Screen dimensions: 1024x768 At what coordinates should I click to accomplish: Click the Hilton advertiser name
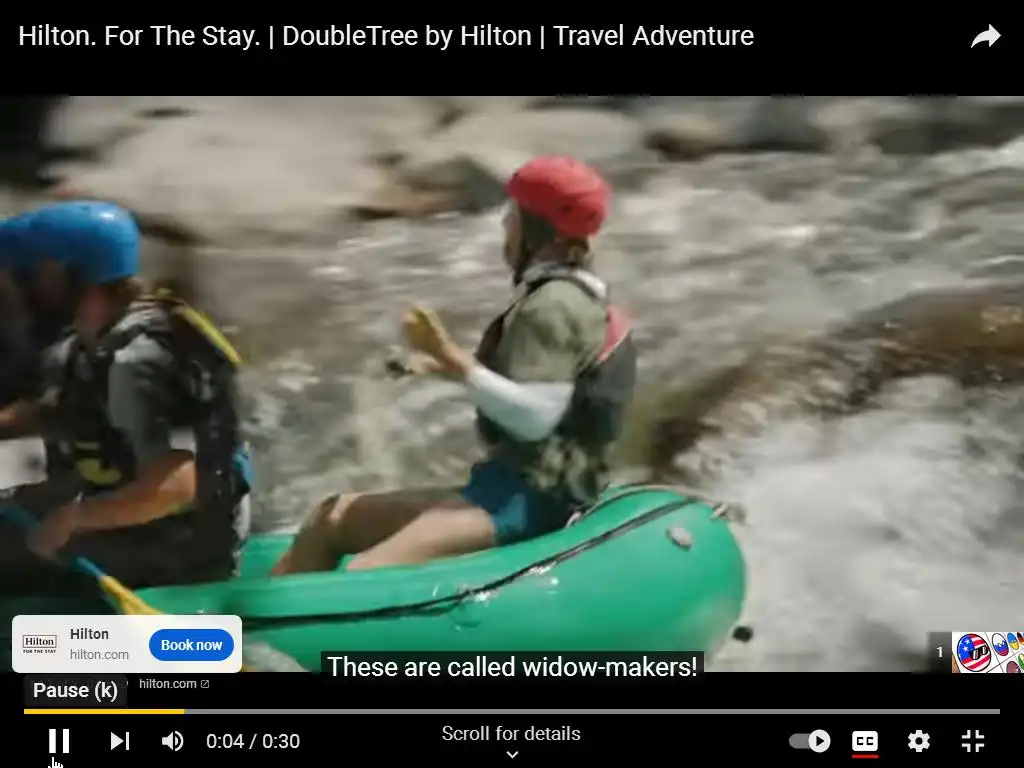click(89, 633)
